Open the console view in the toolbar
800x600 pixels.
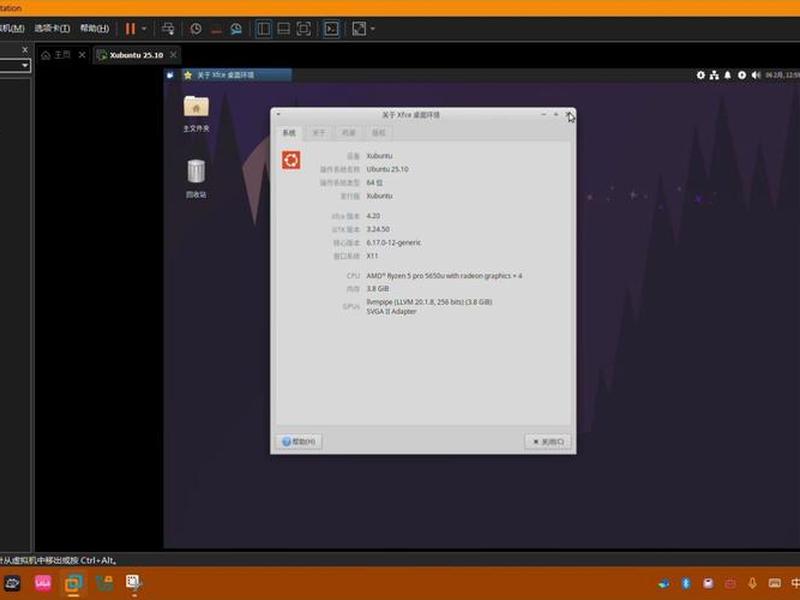click(x=331, y=29)
